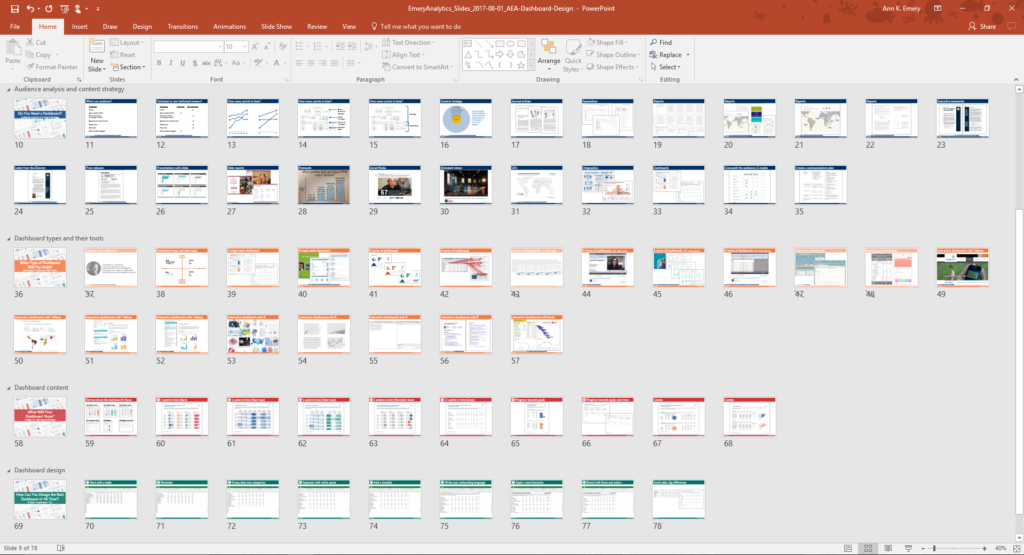Fit slide to current window icon
This screenshot has height=555, width=1024.
(x=1016, y=548)
